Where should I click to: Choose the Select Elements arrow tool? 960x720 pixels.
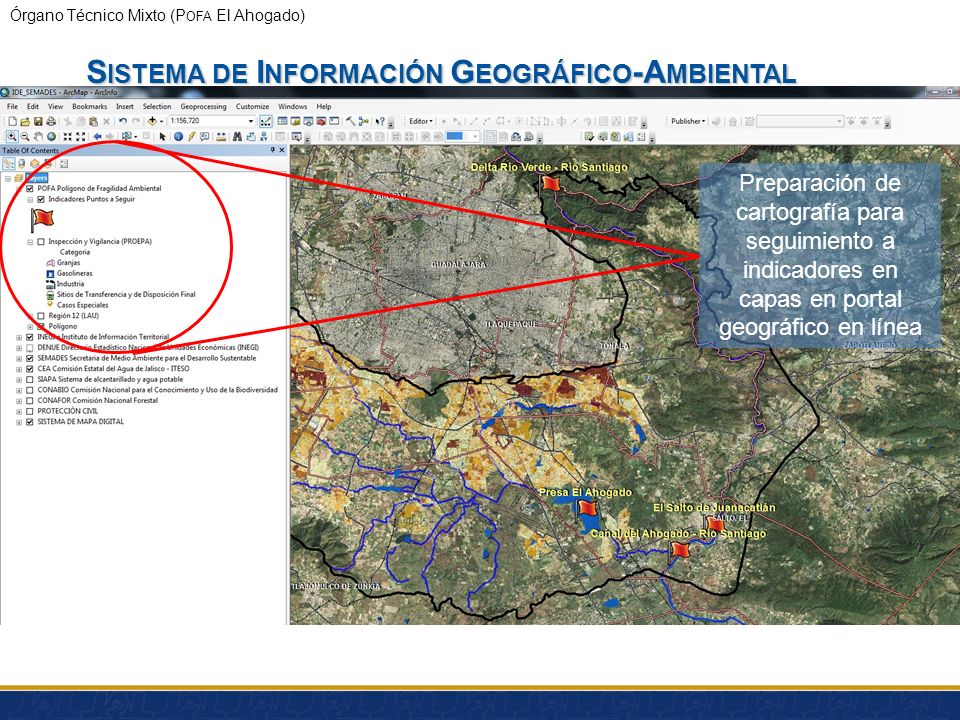[162, 137]
